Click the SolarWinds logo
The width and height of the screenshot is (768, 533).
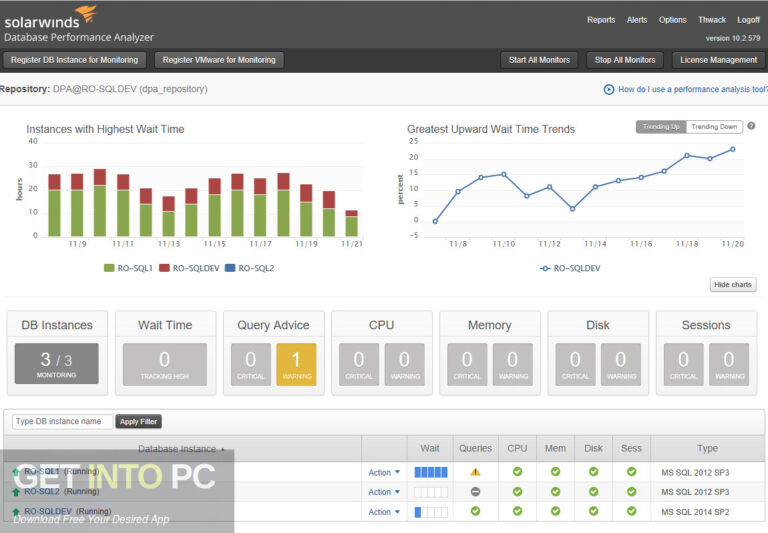(50, 17)
